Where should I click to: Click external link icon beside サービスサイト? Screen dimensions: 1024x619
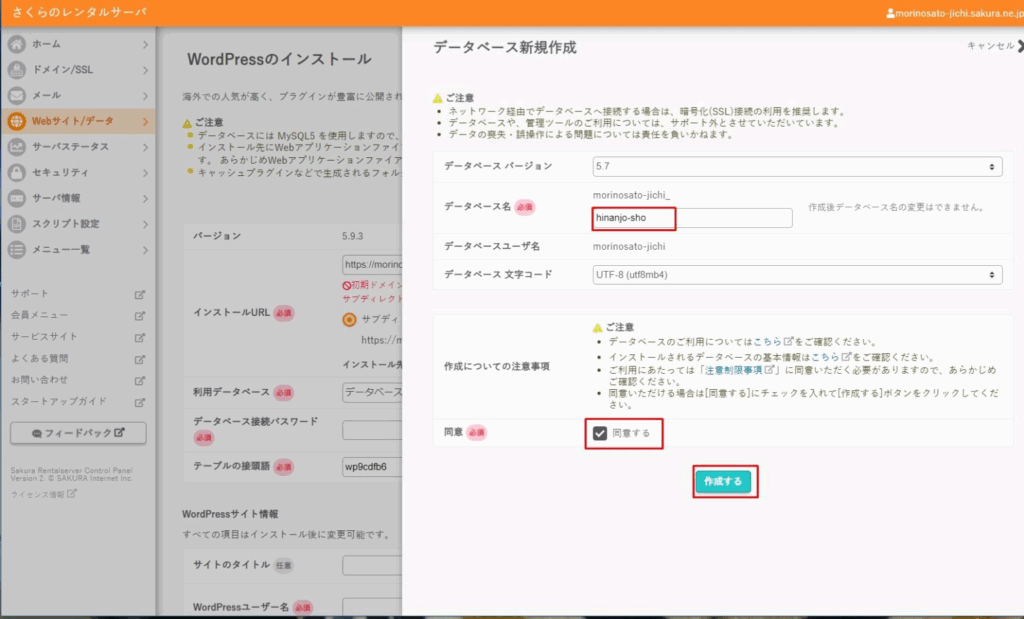140,338
